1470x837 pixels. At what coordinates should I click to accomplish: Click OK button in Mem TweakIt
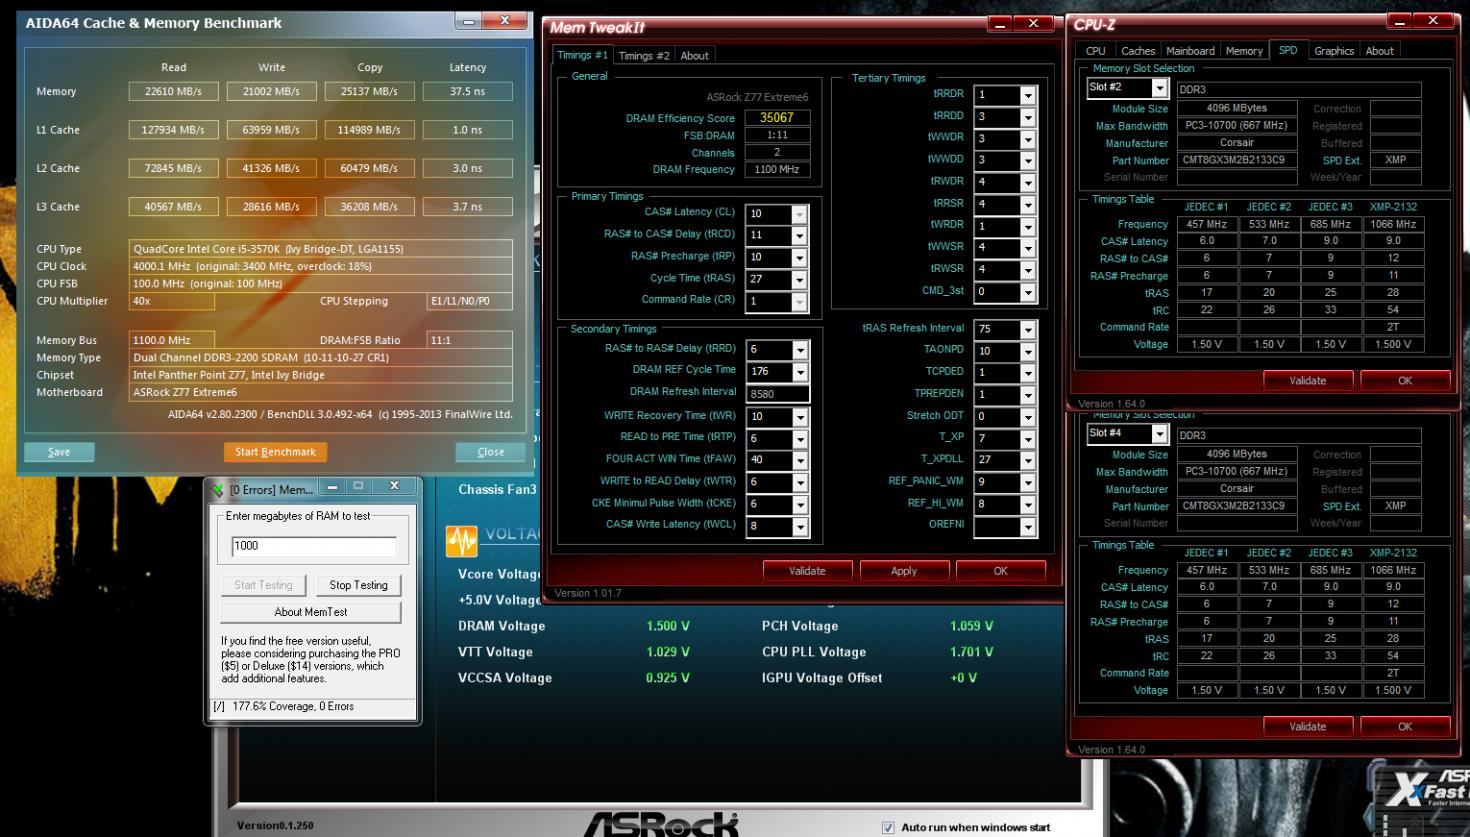click(1001, 571)
